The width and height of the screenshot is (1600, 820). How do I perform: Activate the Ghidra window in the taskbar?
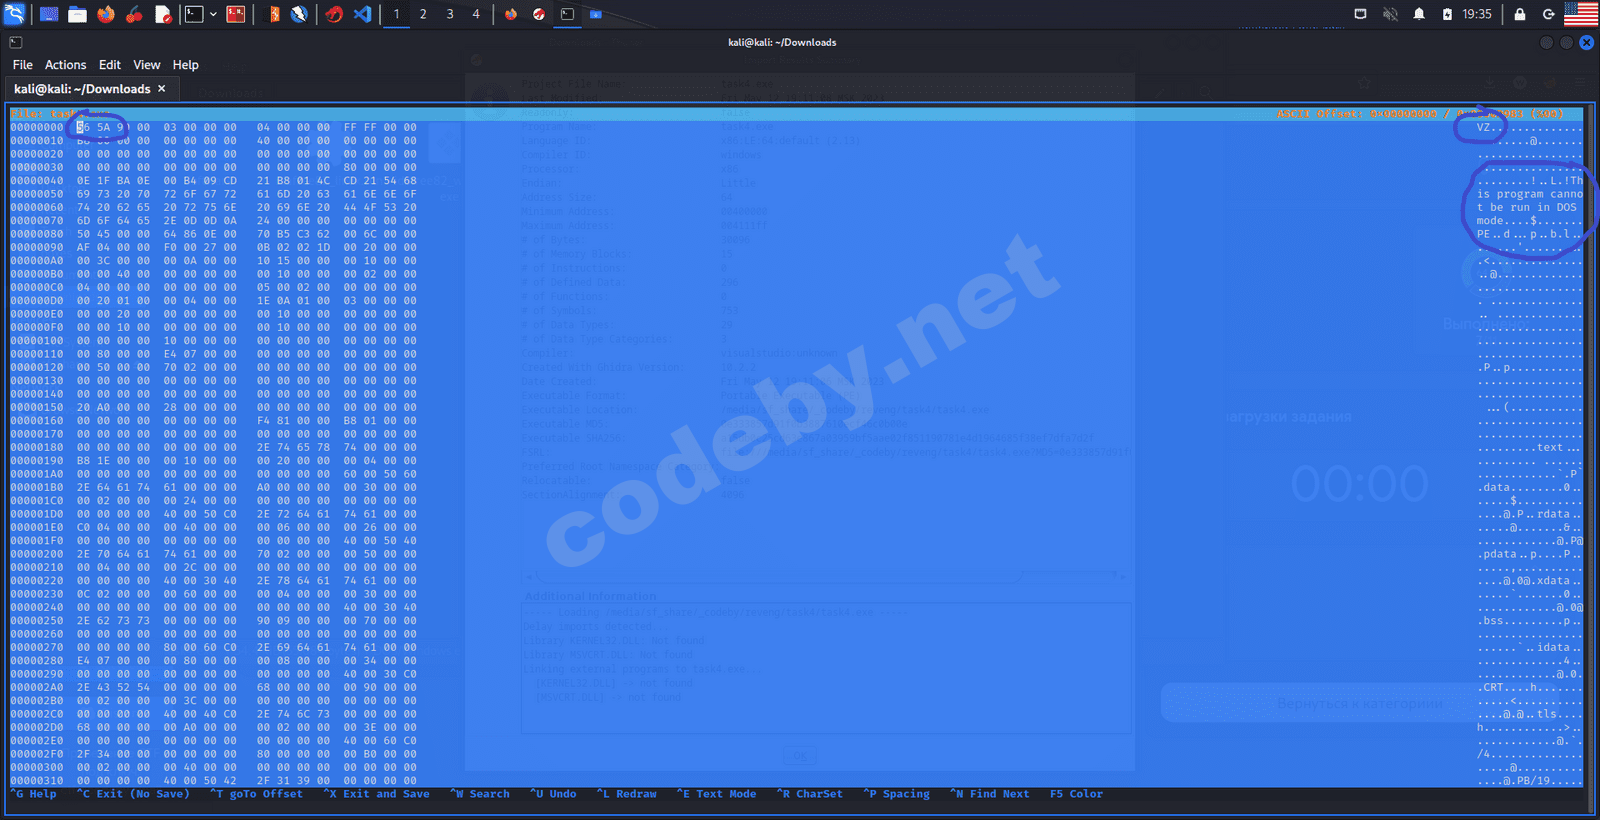(x=539, y=14)
